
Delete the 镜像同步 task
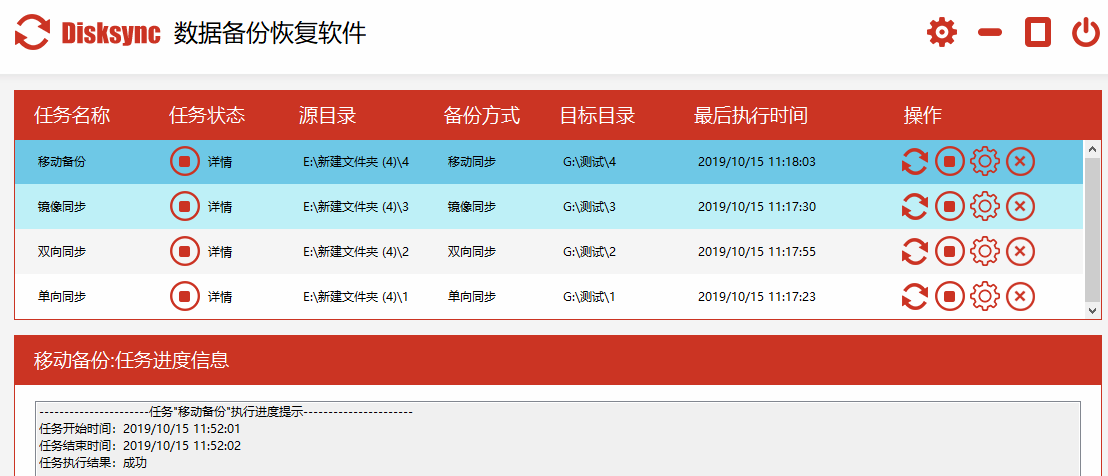1020,207
